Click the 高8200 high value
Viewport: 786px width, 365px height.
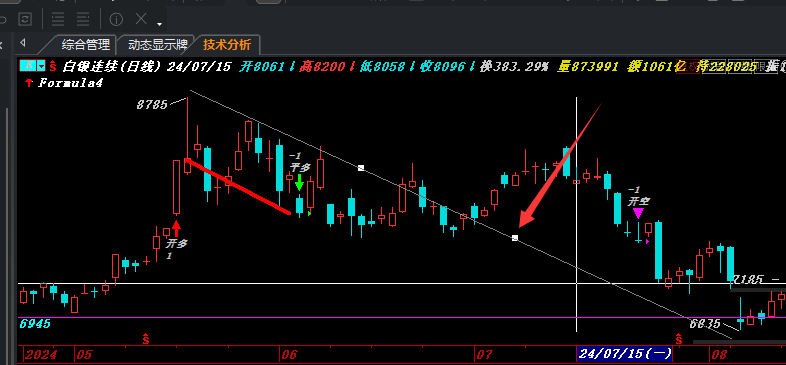[326, 66]
